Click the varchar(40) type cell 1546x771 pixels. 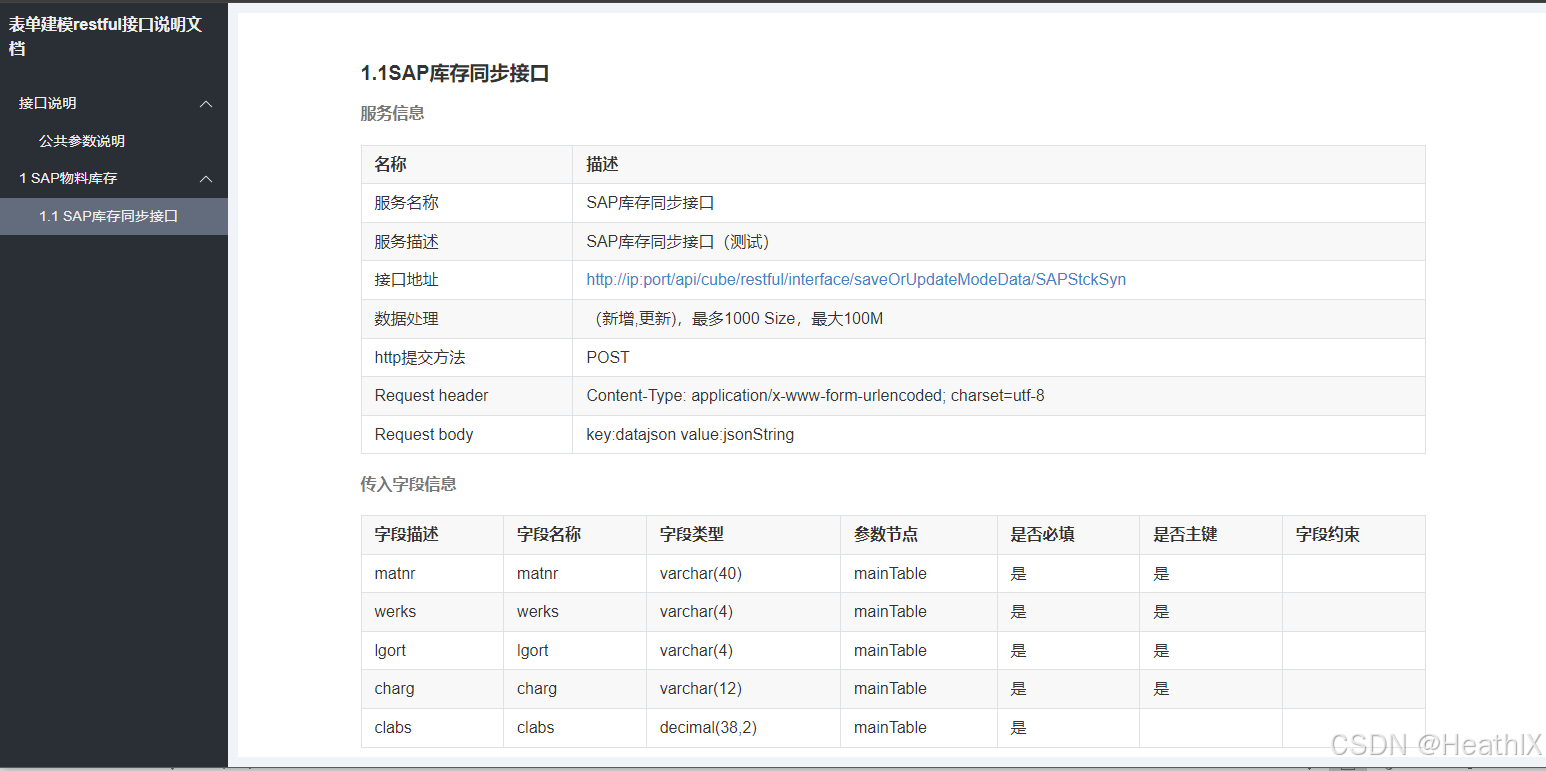(x=743, y=573)
